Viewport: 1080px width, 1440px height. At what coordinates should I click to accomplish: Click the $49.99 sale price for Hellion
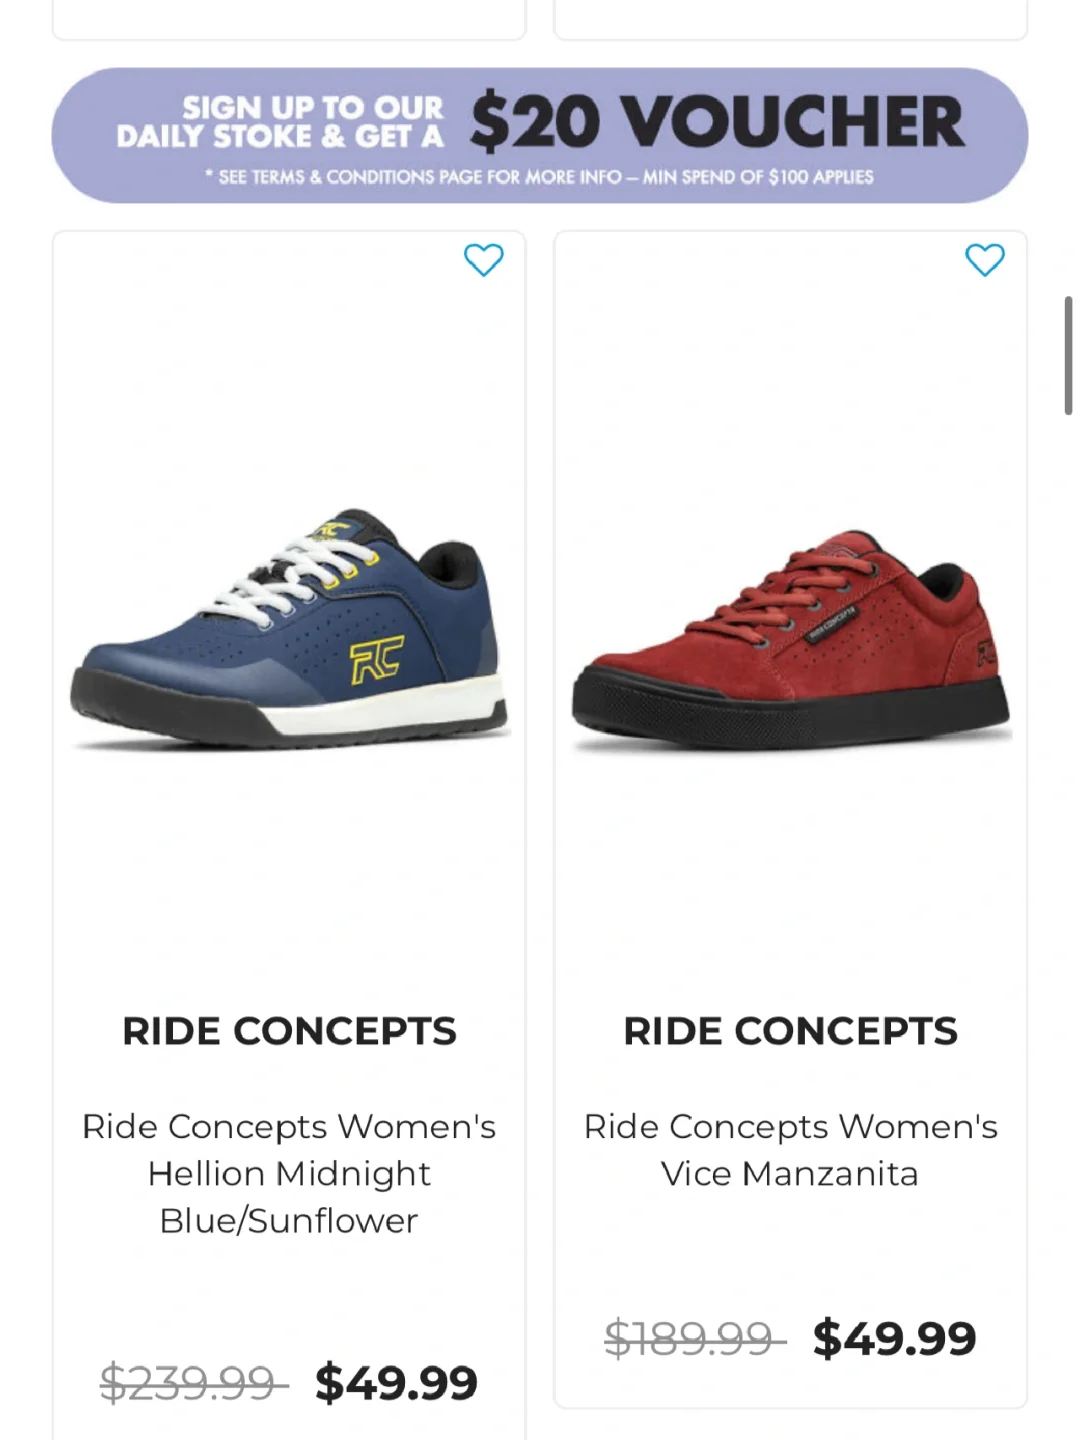396,1383
